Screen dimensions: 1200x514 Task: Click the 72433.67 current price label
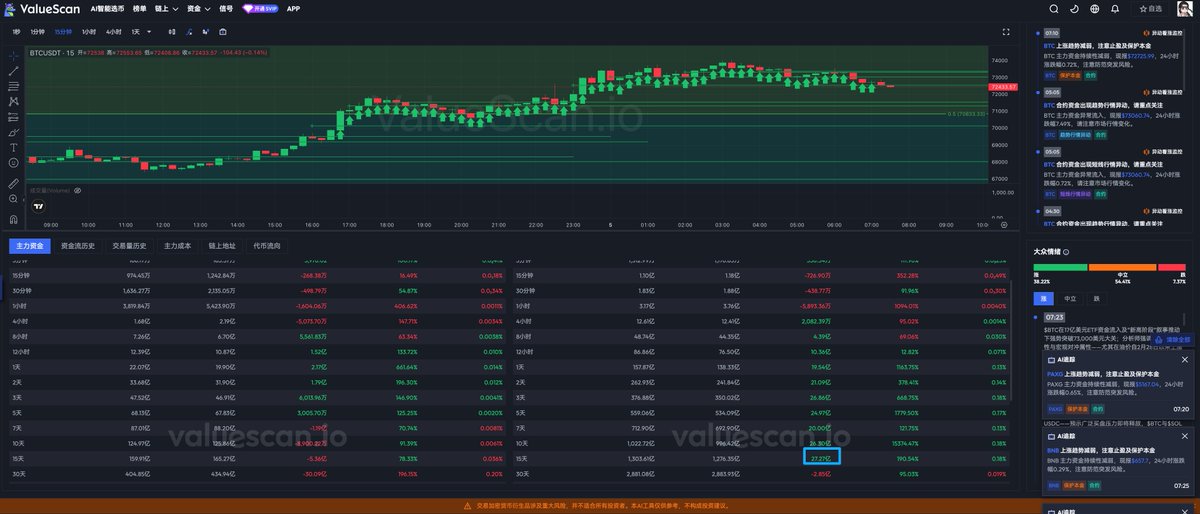pos(1002,87)
